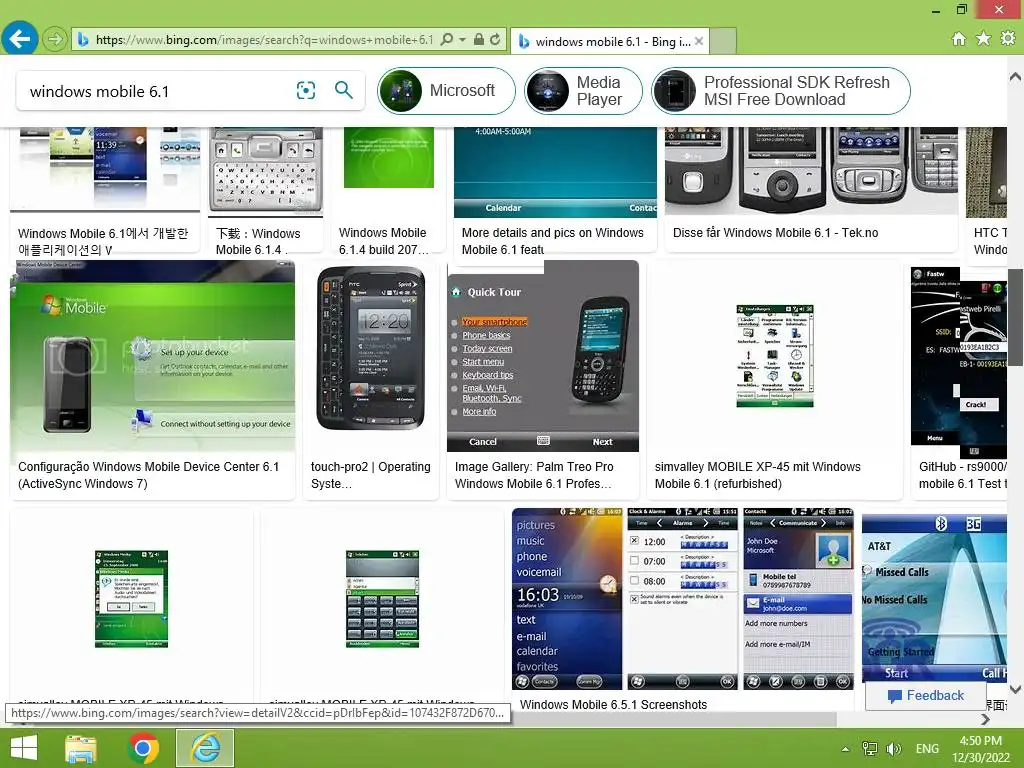Open the simvalley green dialog screen thumbnail
Screen dimensions: 1024x768
pyautogui.click(x=131, y=599)
